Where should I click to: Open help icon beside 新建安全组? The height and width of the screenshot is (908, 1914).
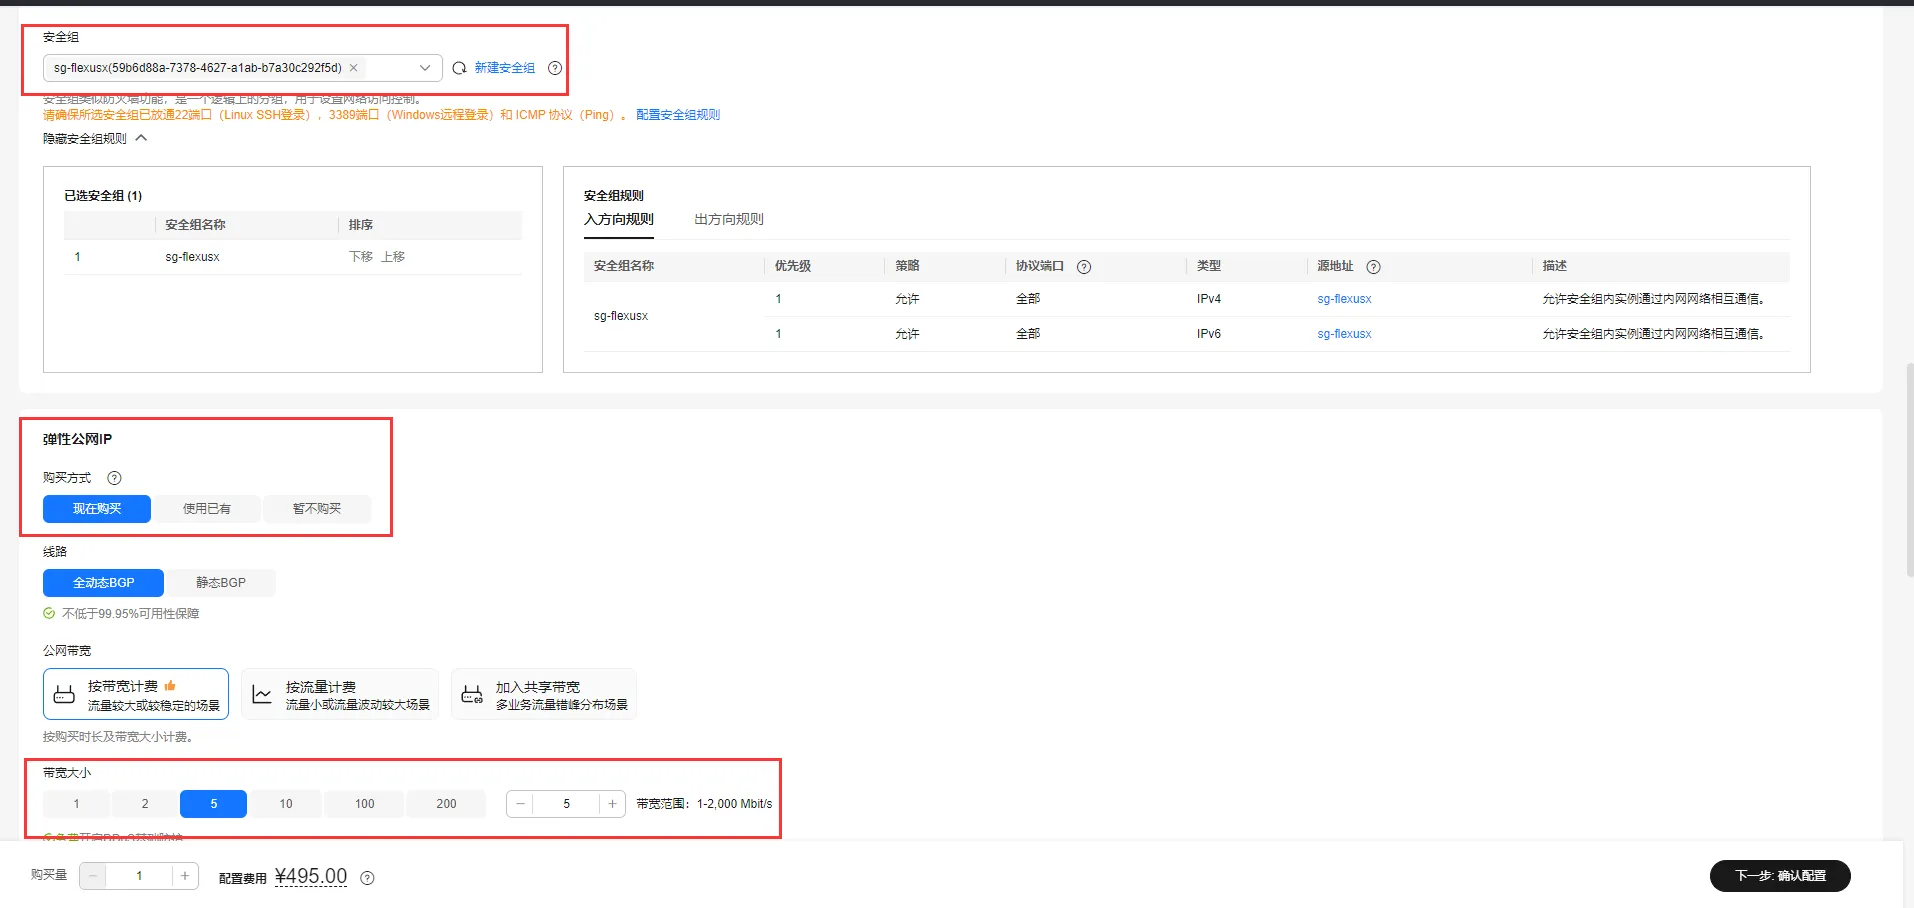point(555,68)
